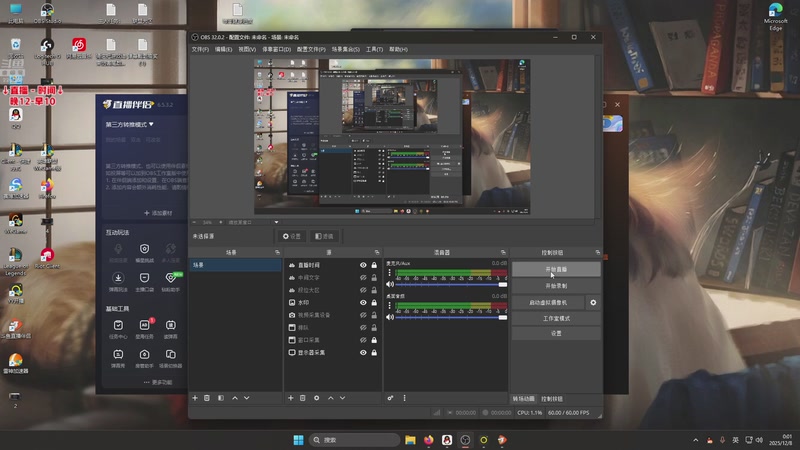The height and width of the screenshot is (450, 800).
Task: Enable 工作室模式 studio mode
Action: (x=556, y=318)
